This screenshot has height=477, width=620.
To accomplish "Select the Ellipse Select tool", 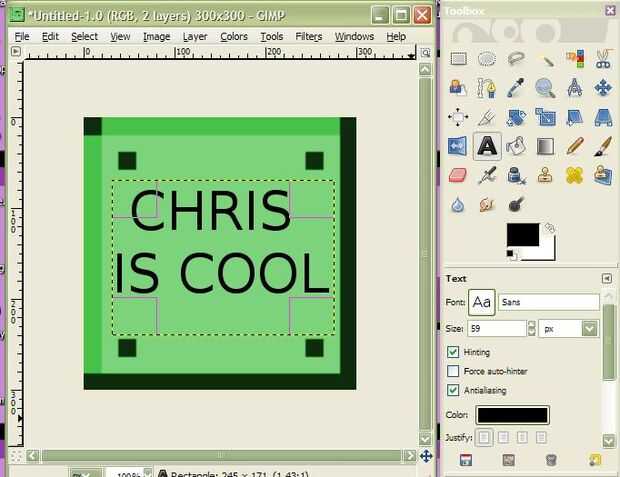I will 487,59.
